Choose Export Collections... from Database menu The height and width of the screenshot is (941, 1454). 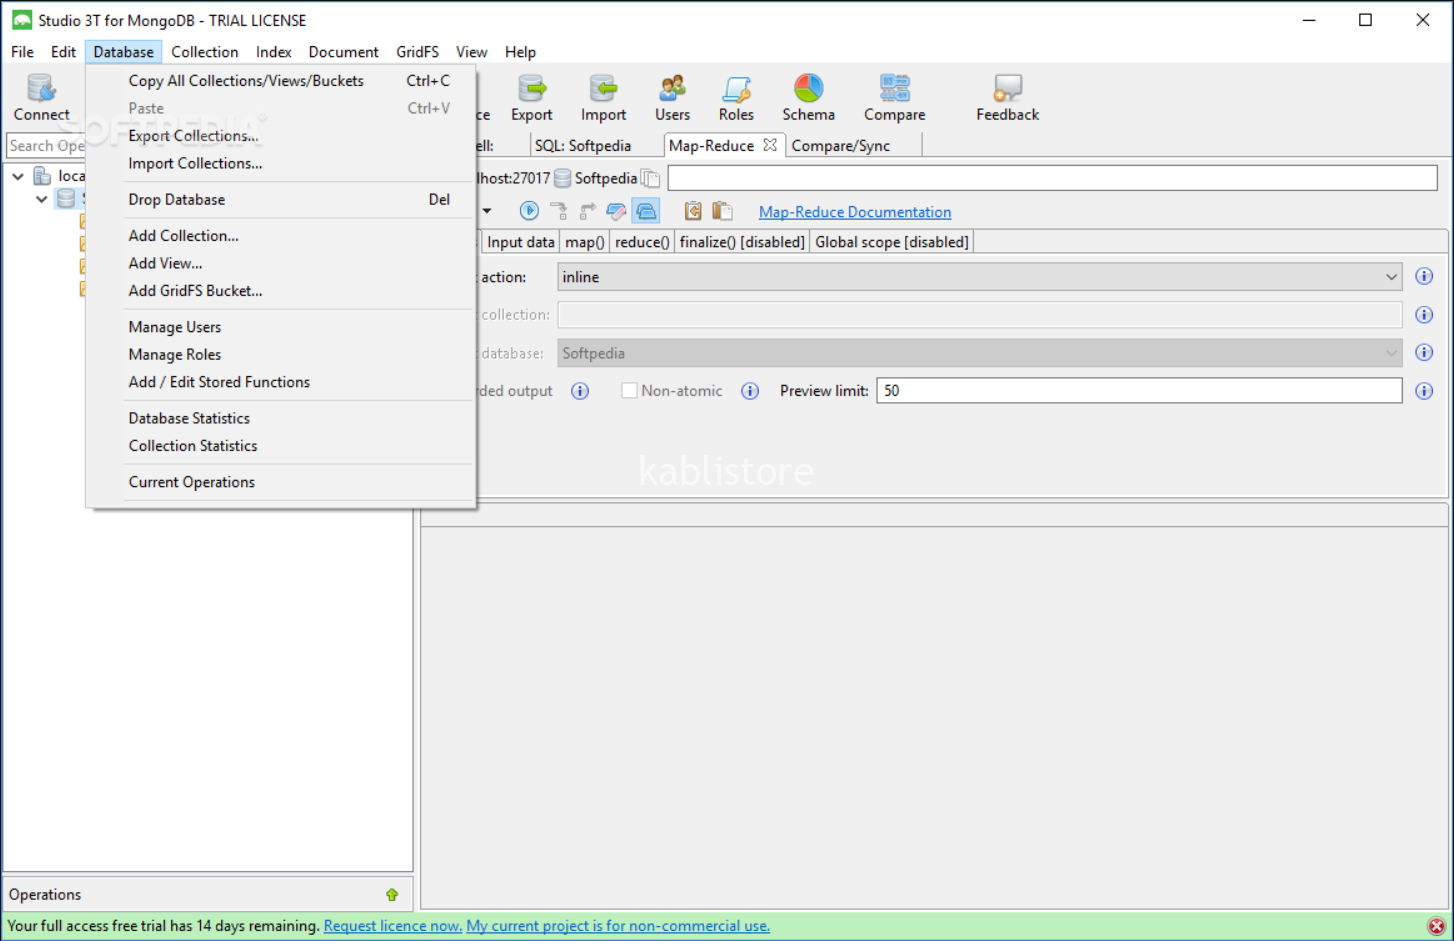coord(281,136)
